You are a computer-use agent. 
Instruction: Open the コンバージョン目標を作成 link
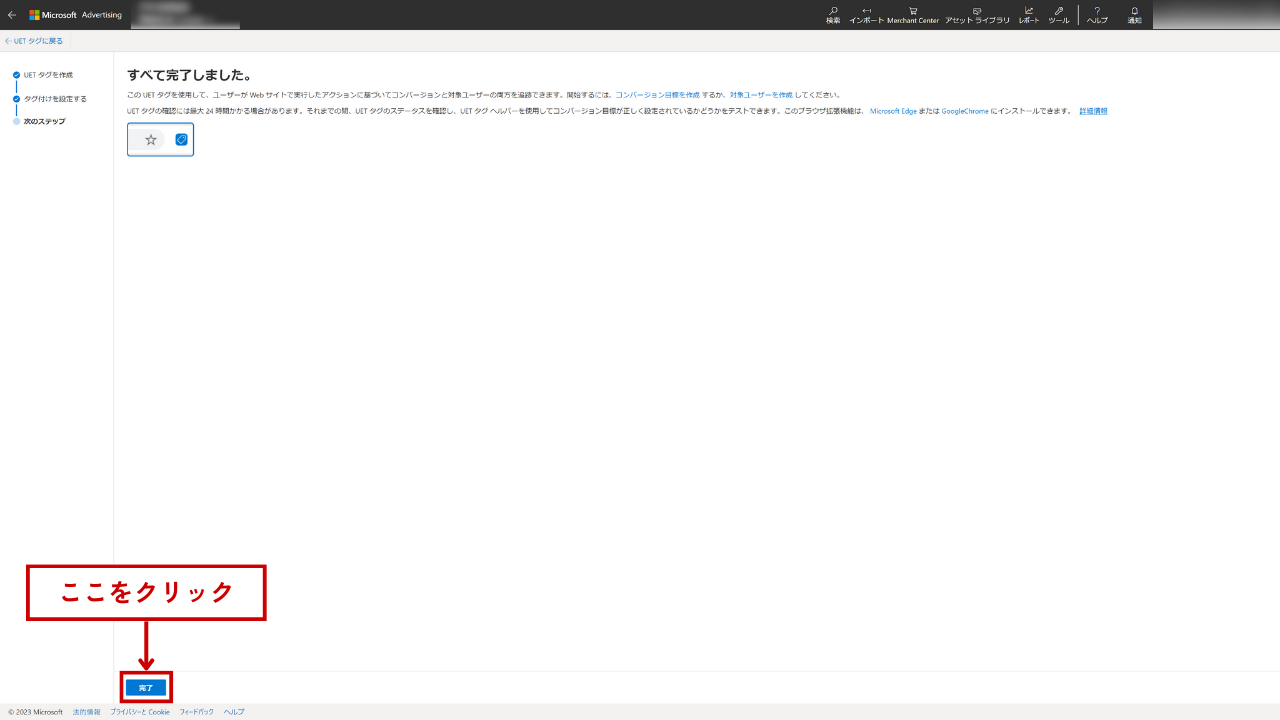pos(657,95)
